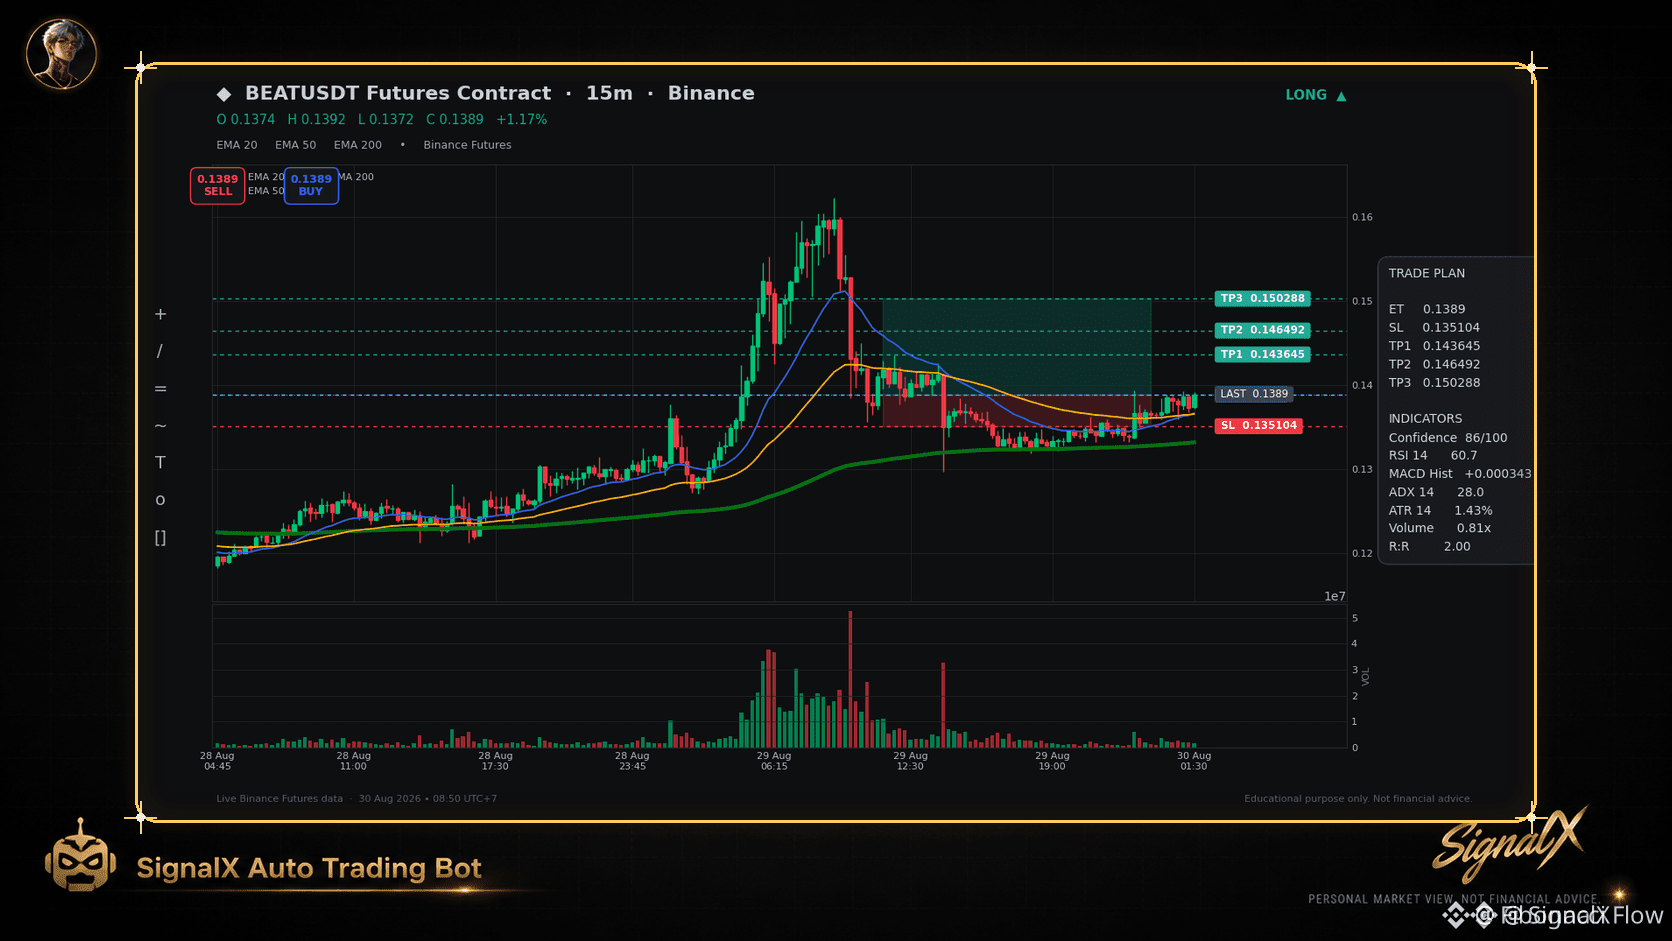Click the 29 Aug 19:00 time axis label

pyautogui.click(x=1052, y=761)
